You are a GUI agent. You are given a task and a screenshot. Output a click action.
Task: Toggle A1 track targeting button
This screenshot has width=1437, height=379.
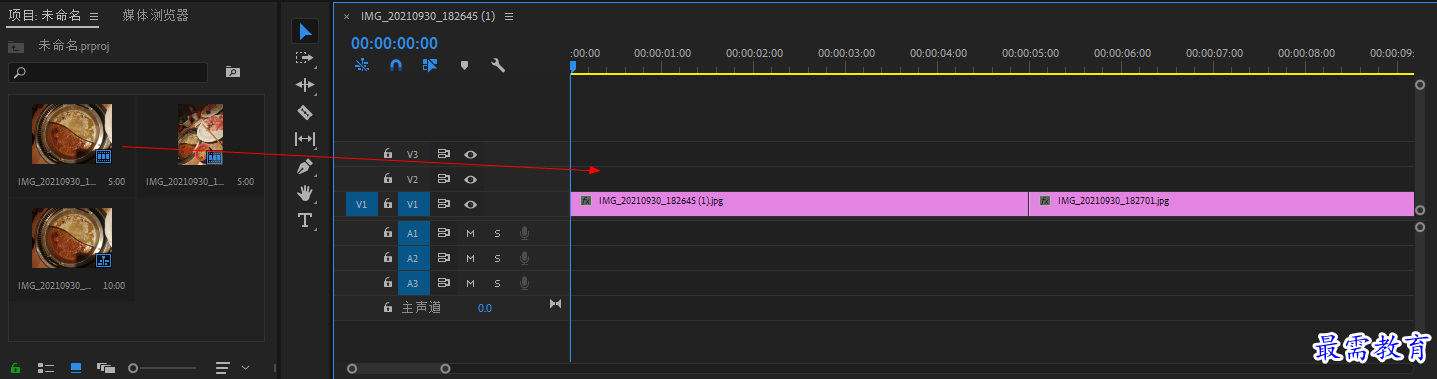(413, 233)
